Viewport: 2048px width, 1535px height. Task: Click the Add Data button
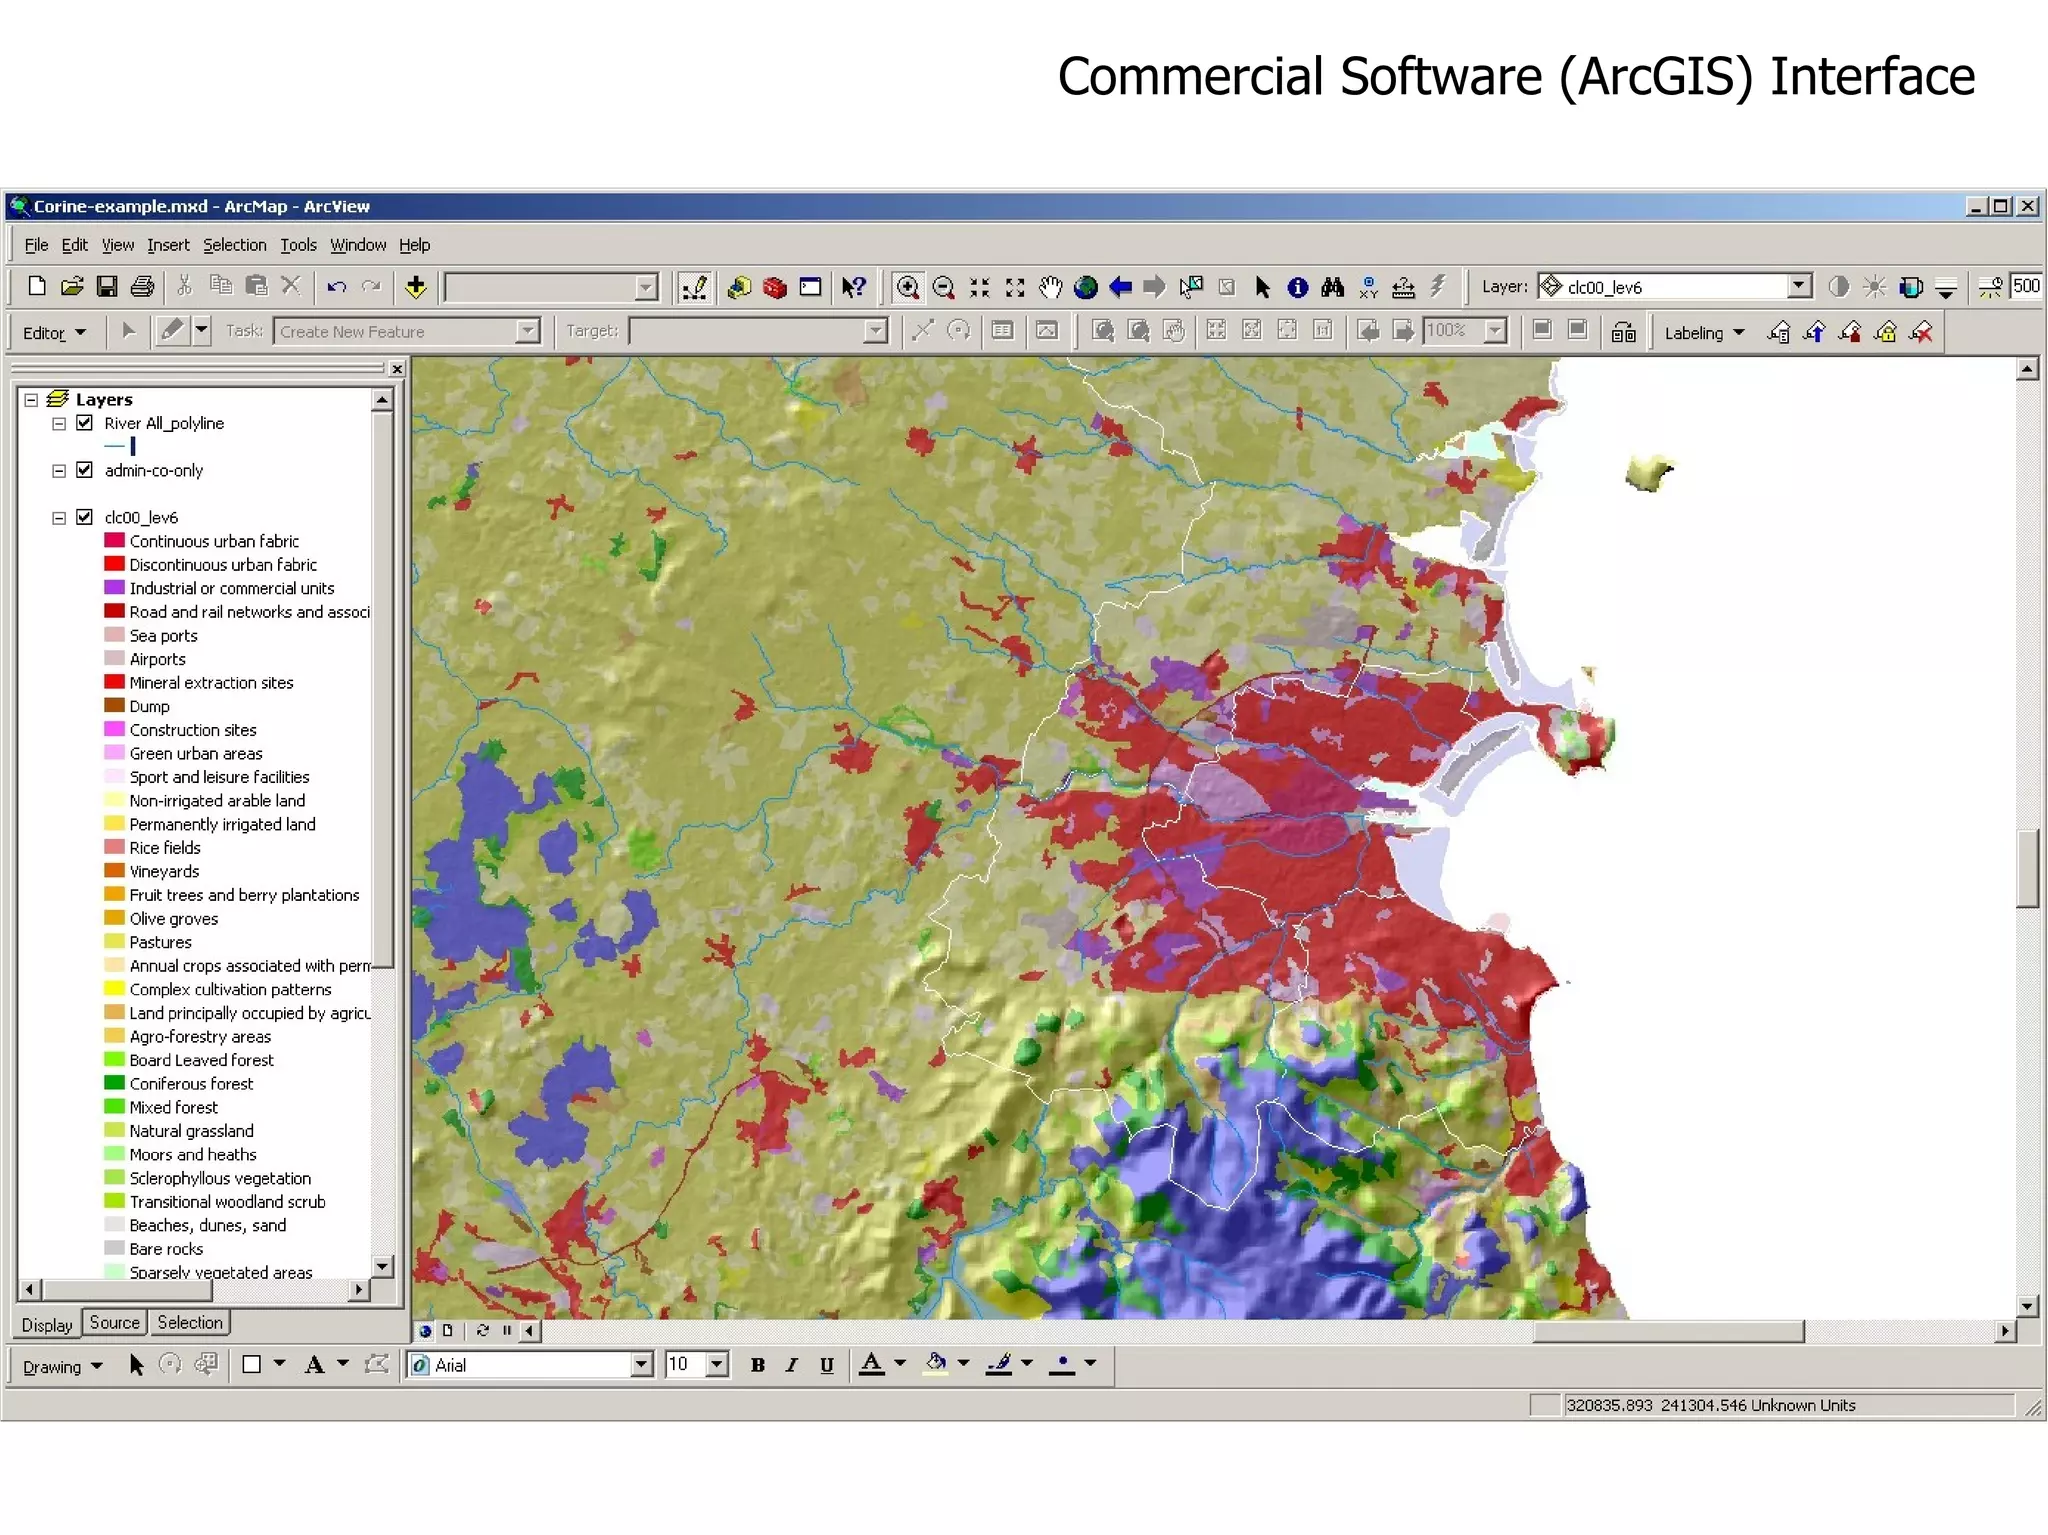416,288
